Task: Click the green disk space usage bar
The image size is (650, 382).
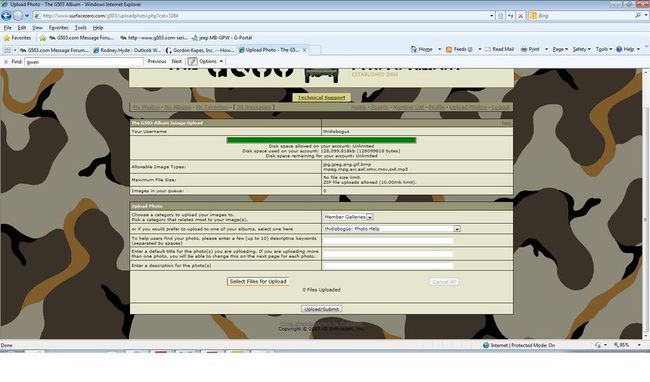Action: 321,140
